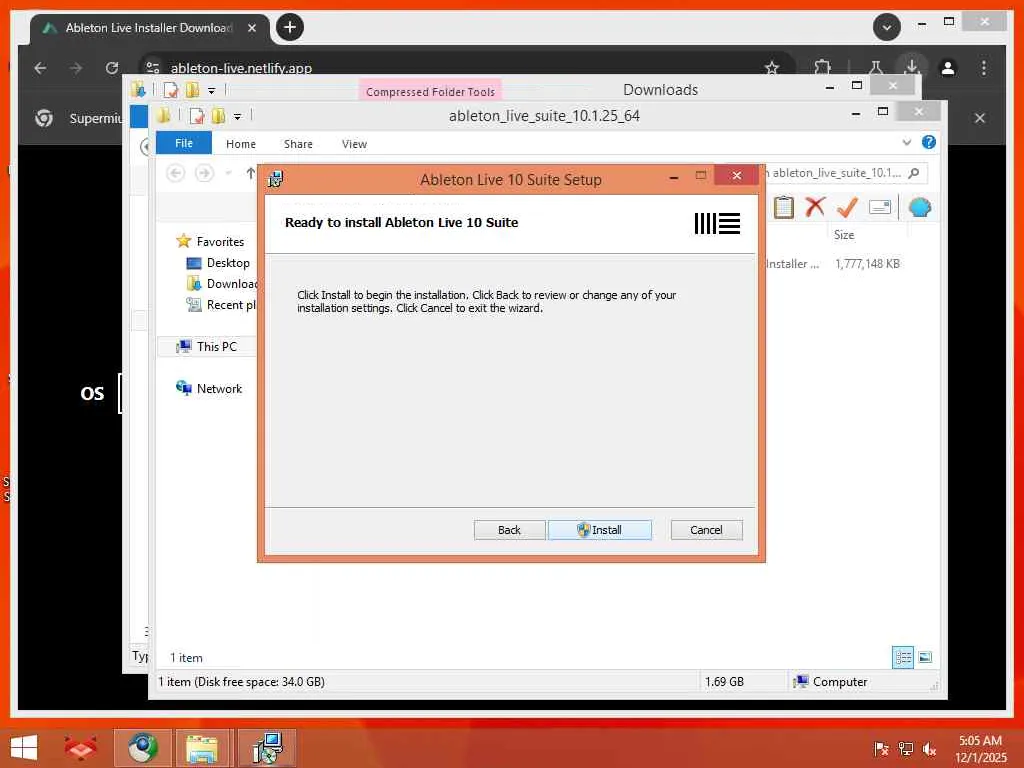Expand the Explorer ribbon chevron
1024x768 pixels.
906,142
